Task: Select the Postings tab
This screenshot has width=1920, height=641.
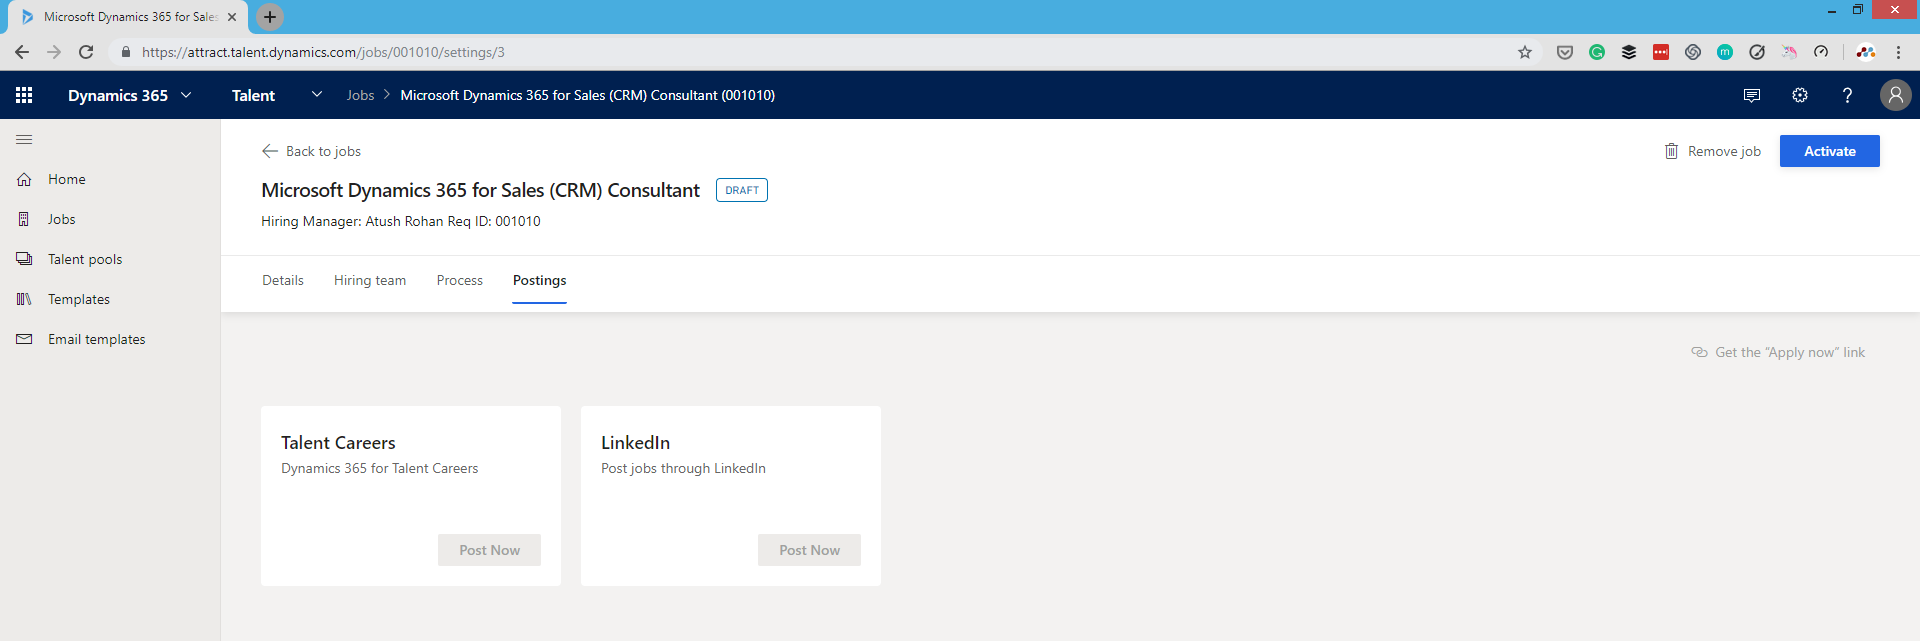Action: [540, 280]
